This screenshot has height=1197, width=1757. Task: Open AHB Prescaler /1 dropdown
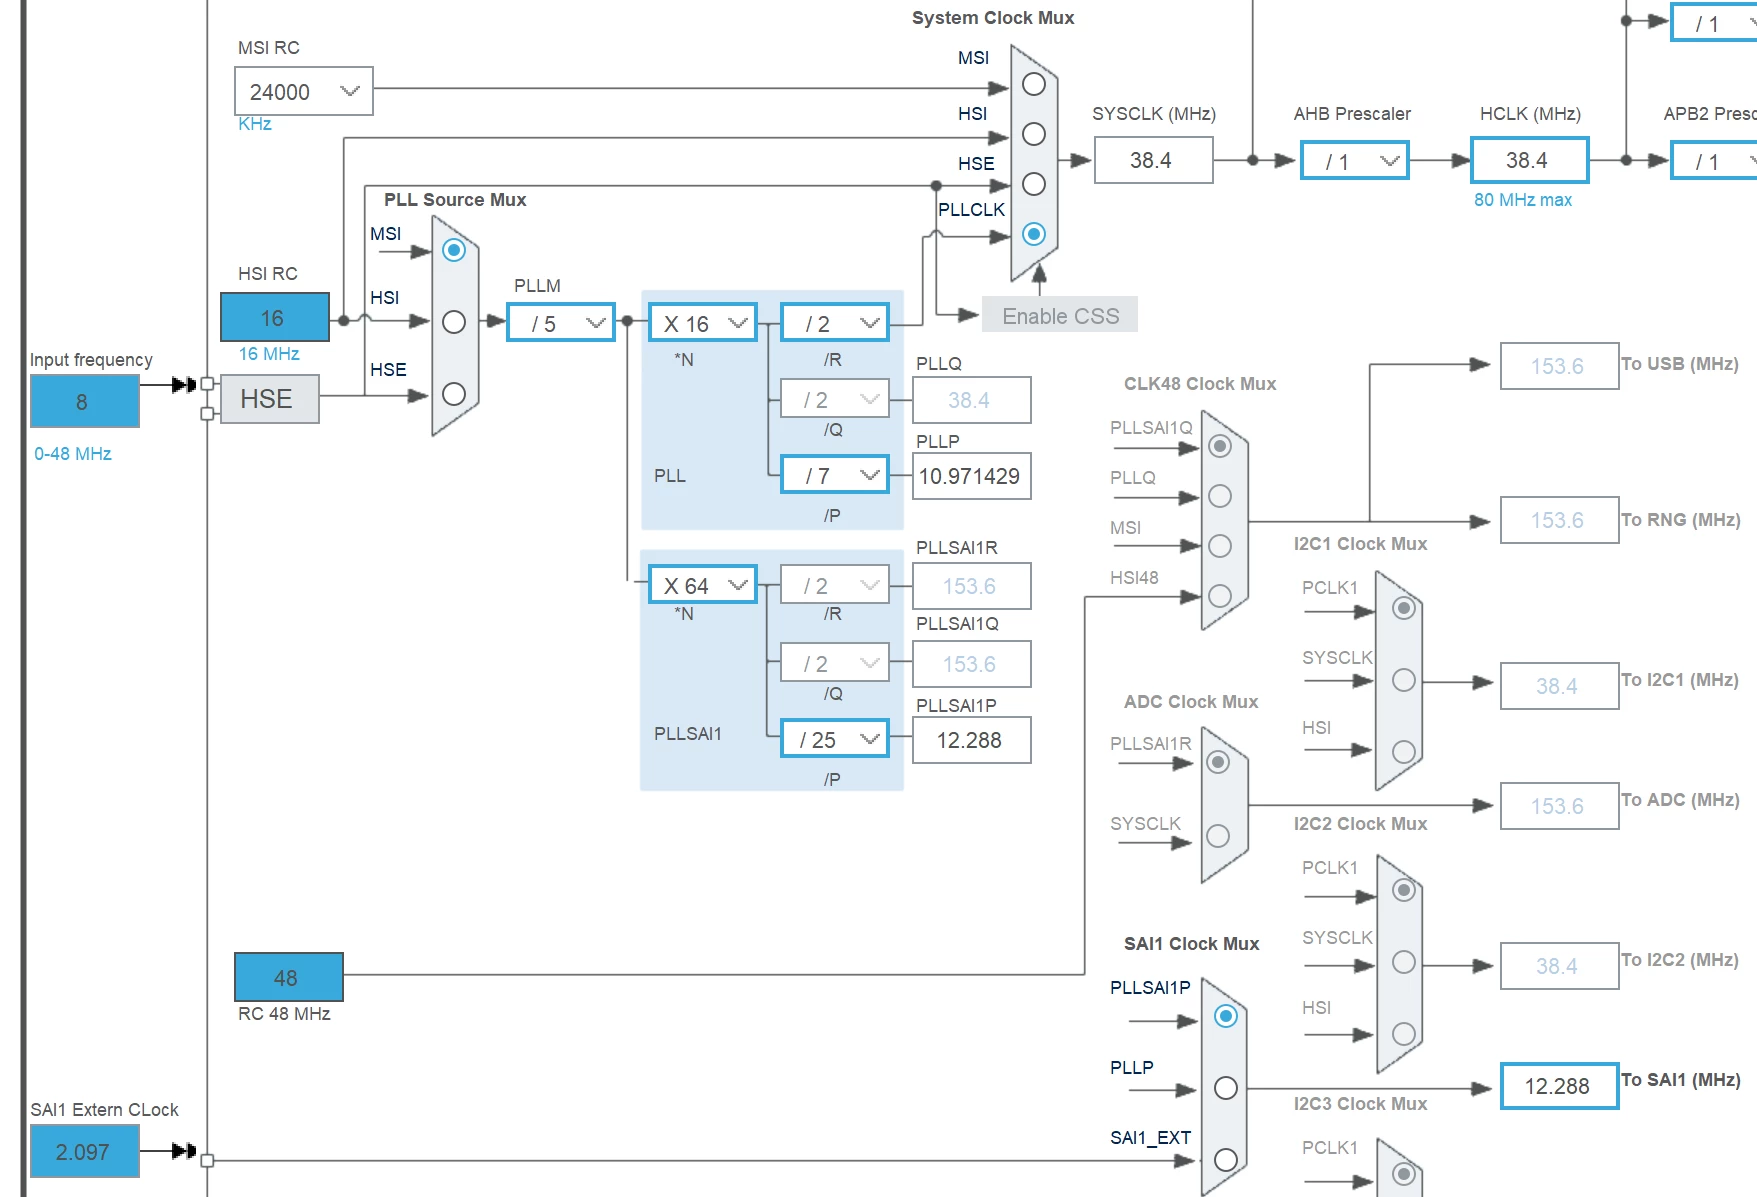coord(1355,160)
